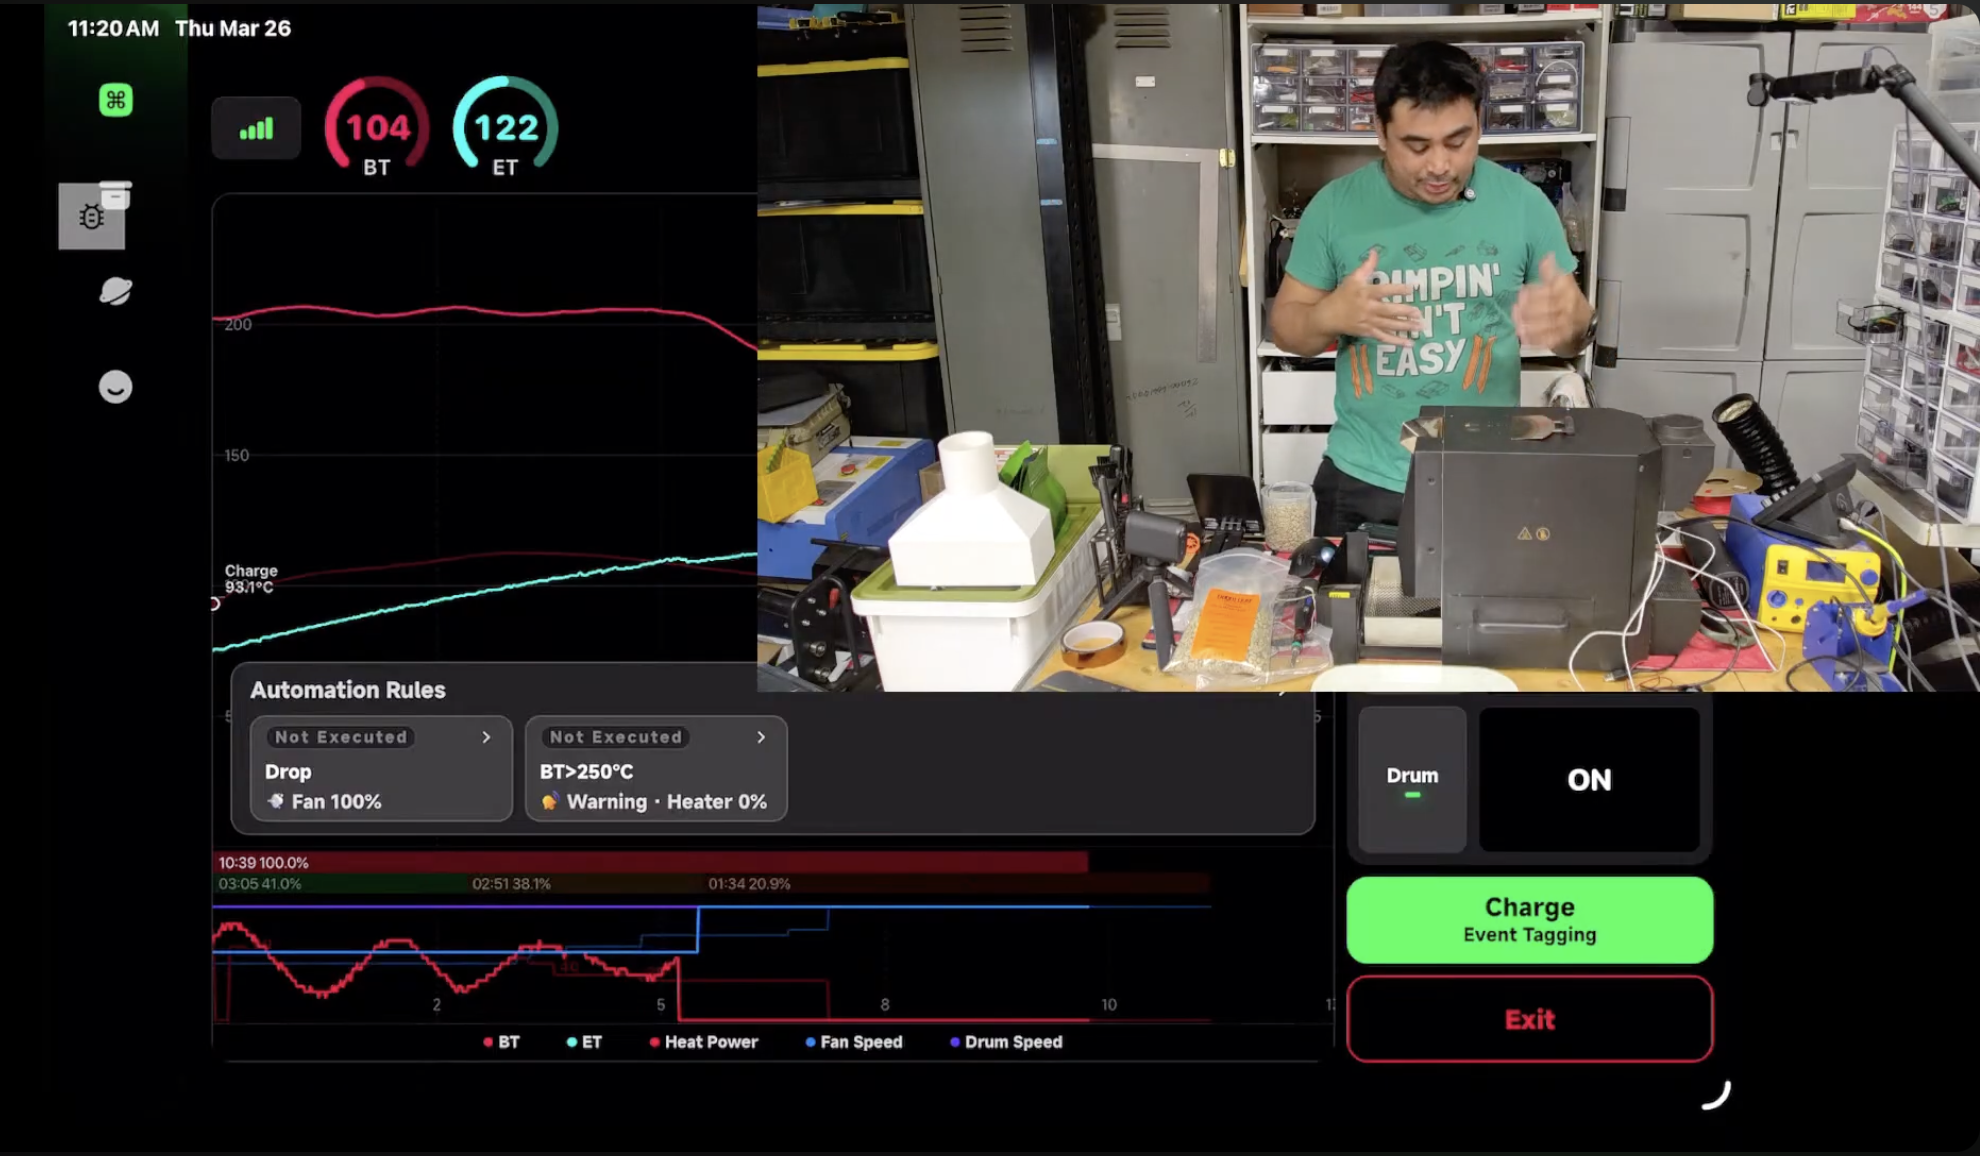This screenshot has height=1156, width=1980.
Task: Click the red 10:39 progress bar
Action: point(650,862)
